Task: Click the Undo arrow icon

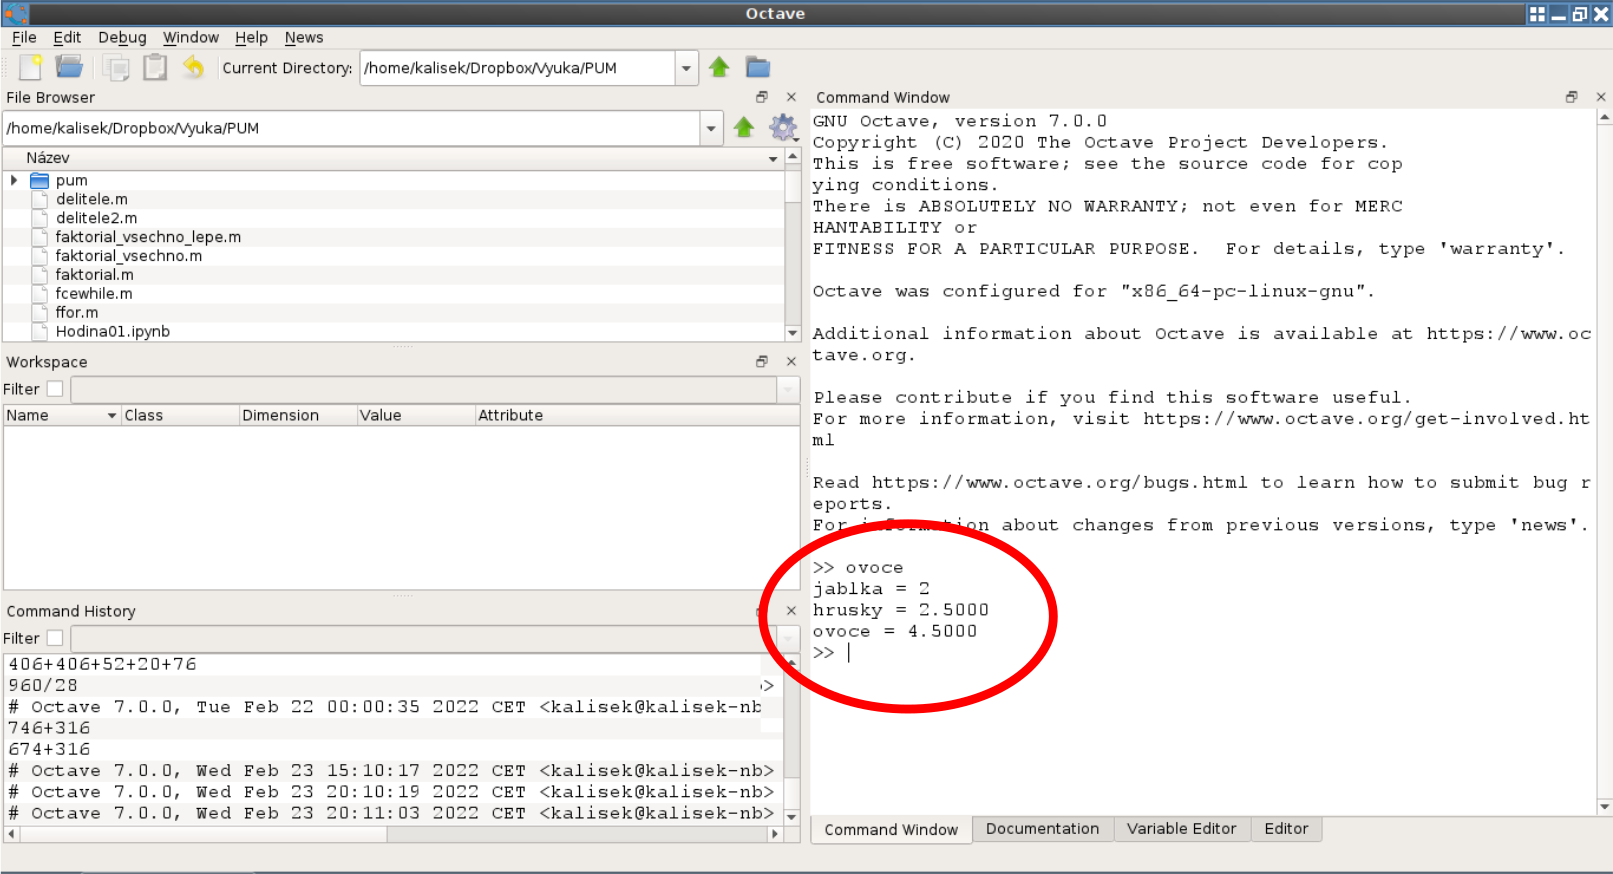Action: (x=193, y=67)
